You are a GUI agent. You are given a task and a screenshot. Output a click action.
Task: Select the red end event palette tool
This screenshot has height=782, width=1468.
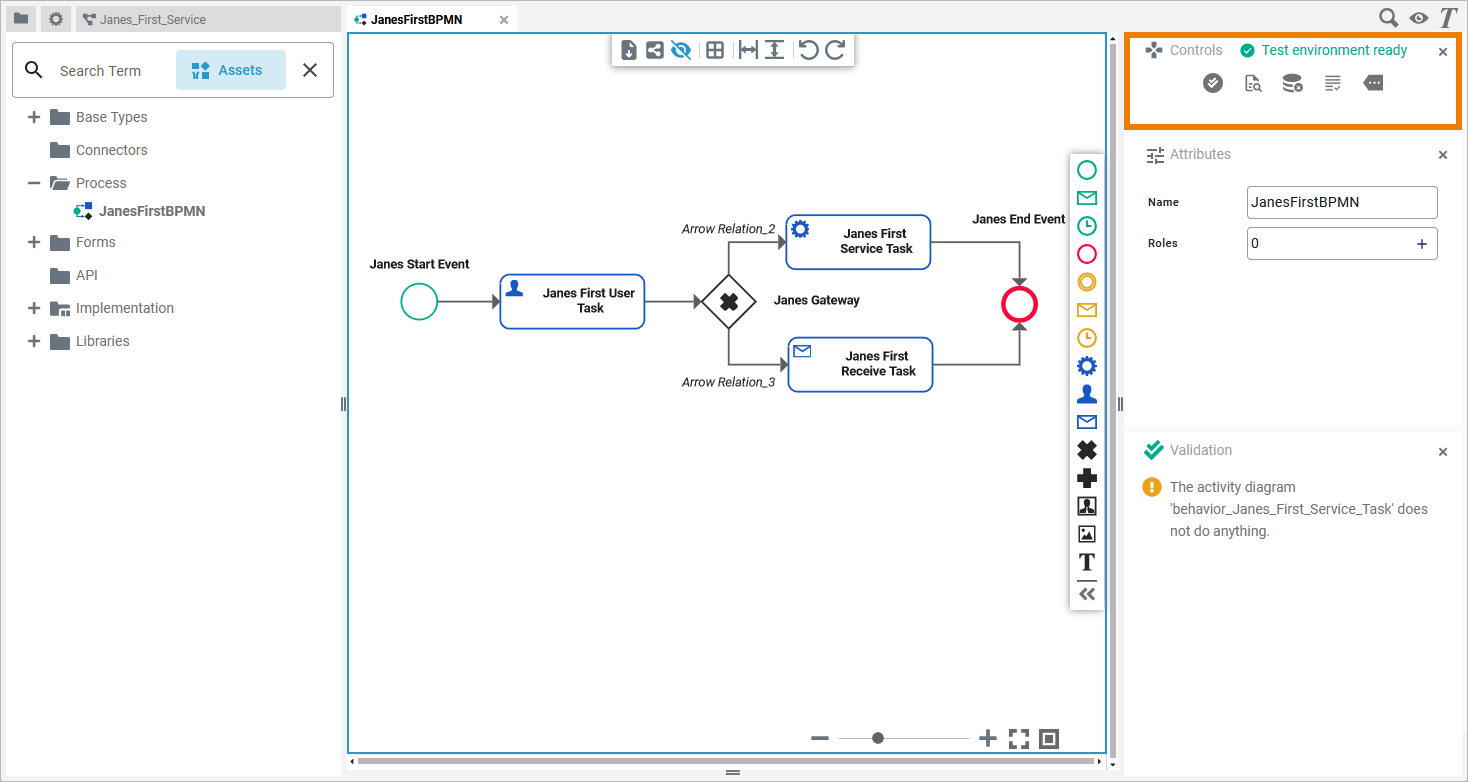1087,254
